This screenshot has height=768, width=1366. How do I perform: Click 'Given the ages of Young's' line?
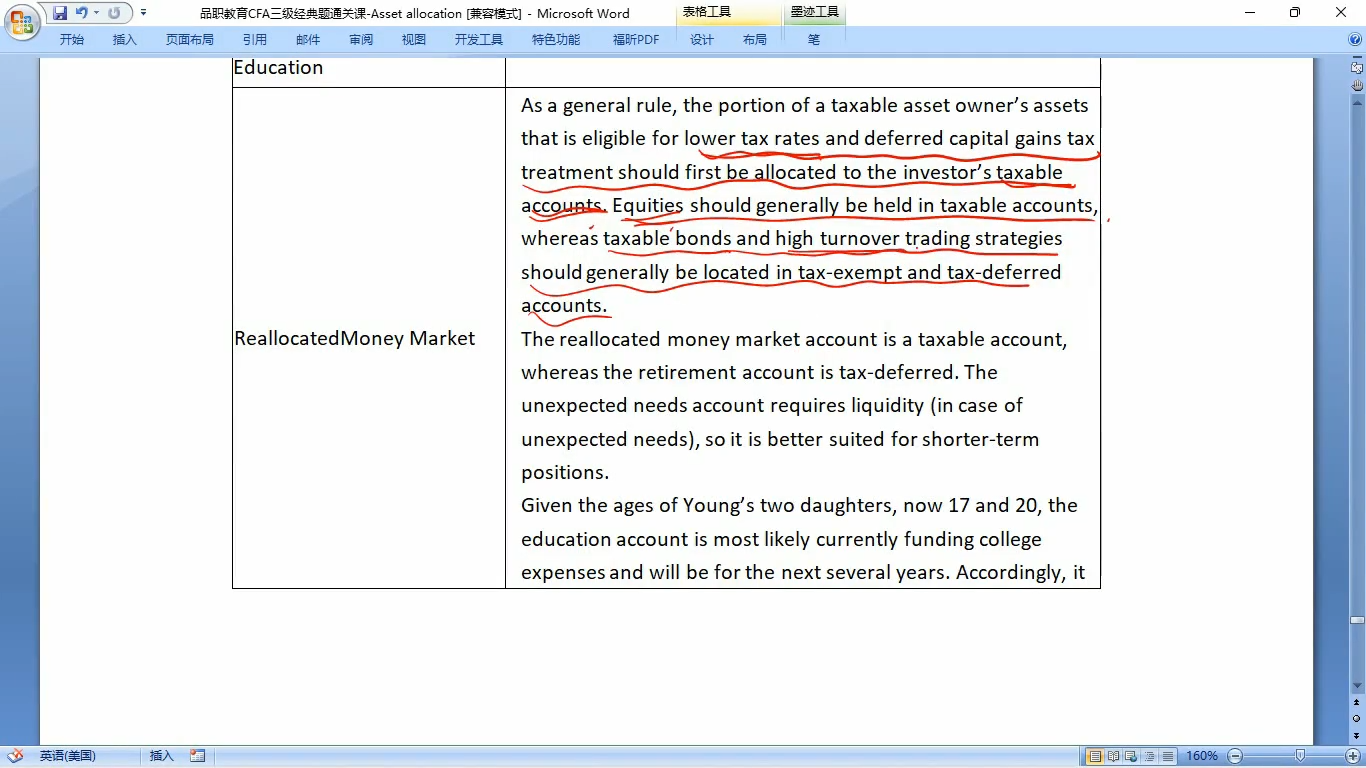799,505
